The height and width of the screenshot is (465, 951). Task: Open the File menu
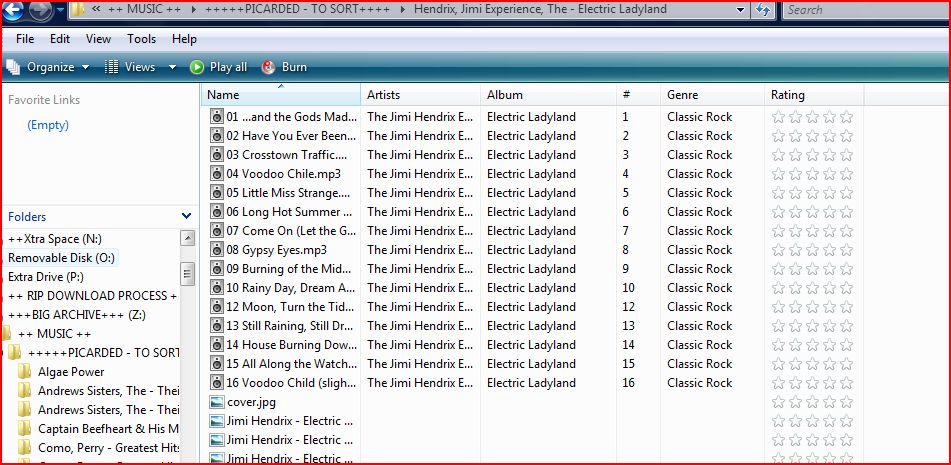pos(25,39)
